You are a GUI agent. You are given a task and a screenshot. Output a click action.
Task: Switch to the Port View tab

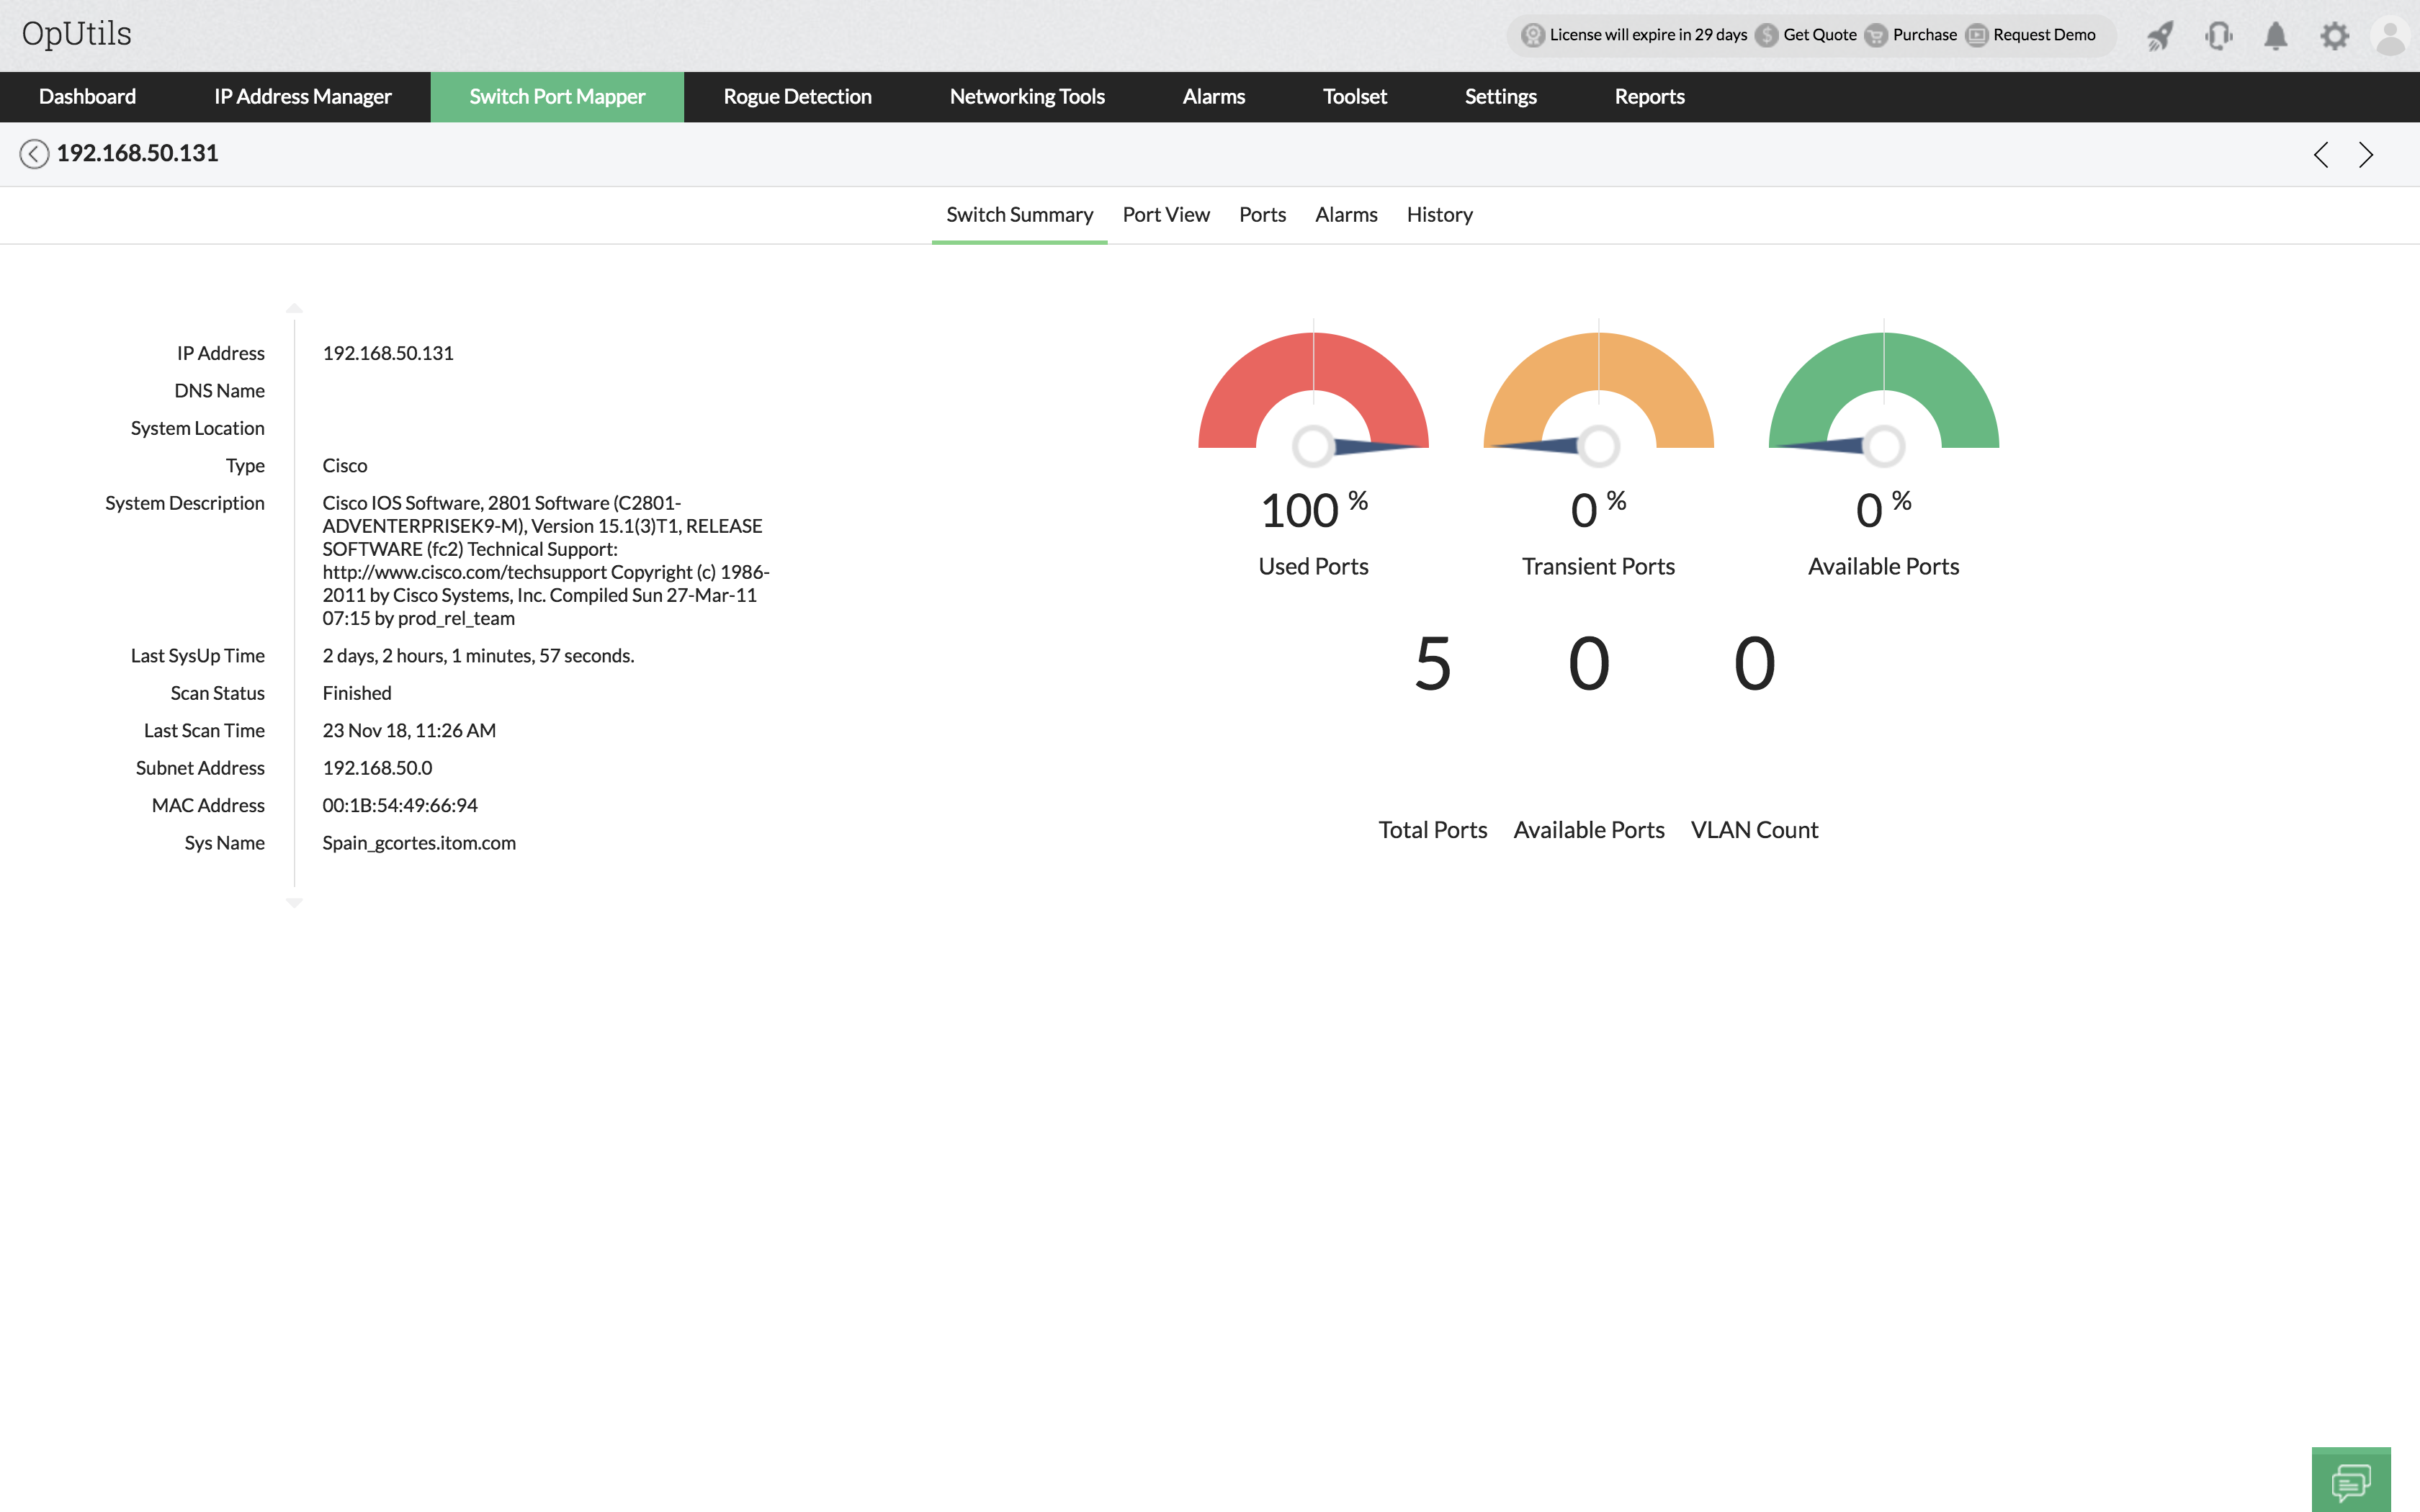point(1165,215)
